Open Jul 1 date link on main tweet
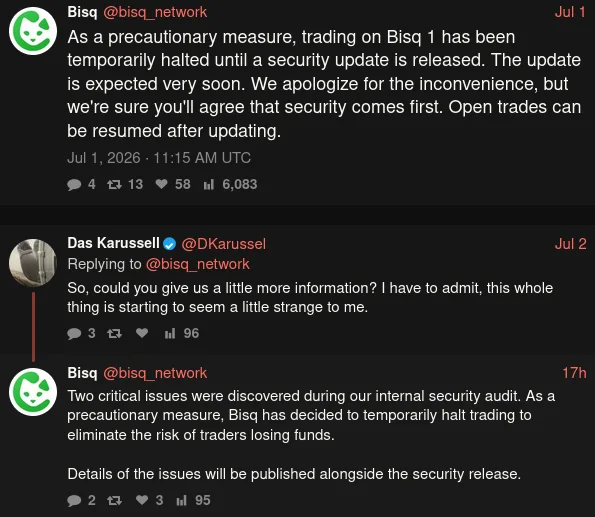This screenshot has width=595, height=517. 570,12
